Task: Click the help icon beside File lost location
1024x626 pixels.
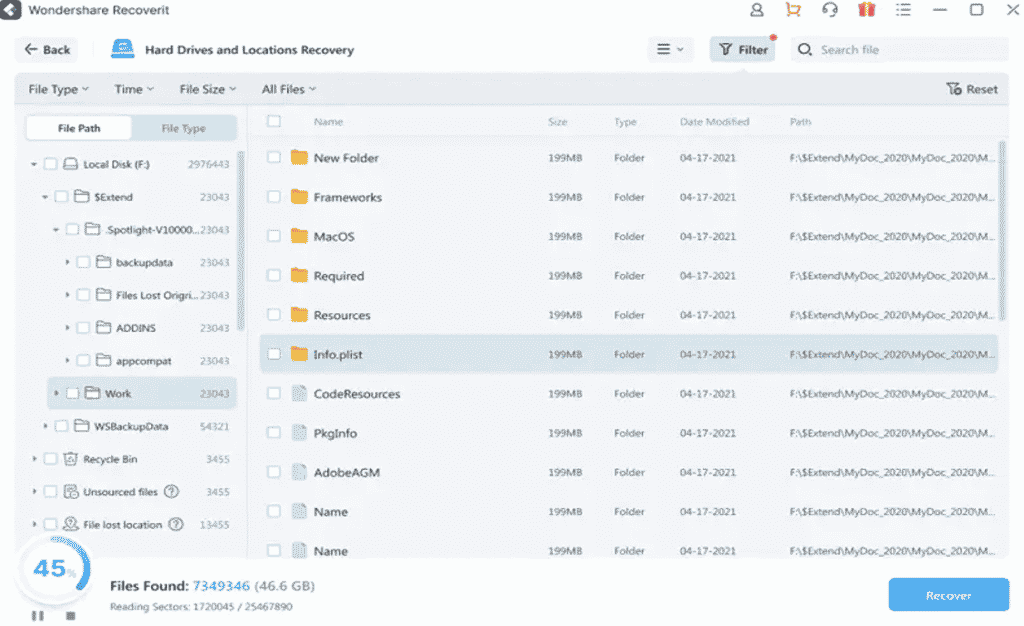Action: (176, 524)
